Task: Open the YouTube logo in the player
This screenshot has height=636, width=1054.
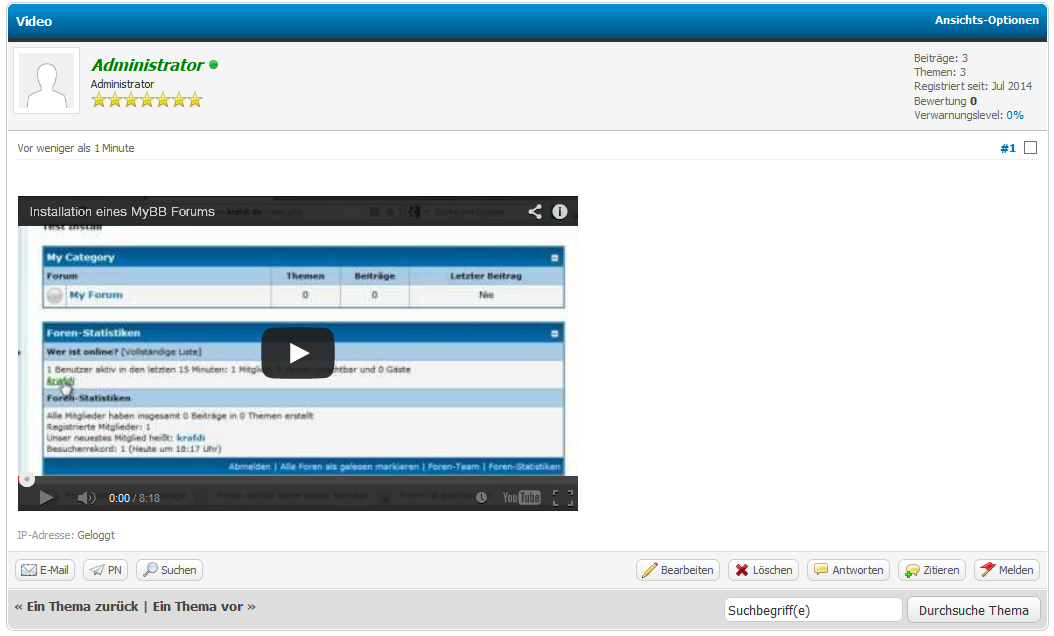Action: click(x=522, y=498)
